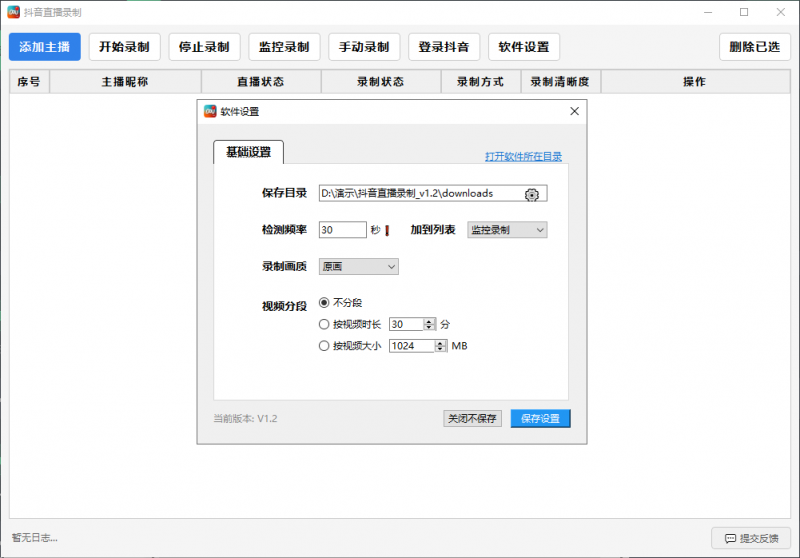
Task: Click the 监控录制 toolbar button
Action: click(284, 47)
